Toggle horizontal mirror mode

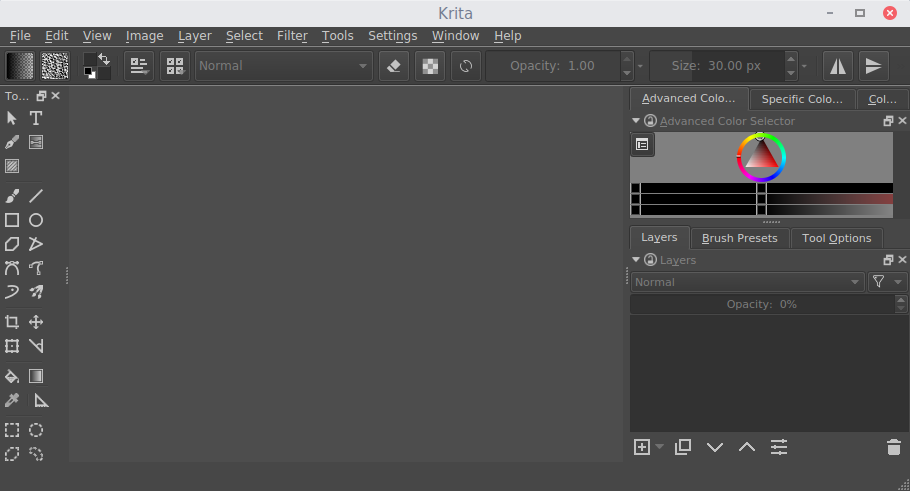(x=837, y=66)
